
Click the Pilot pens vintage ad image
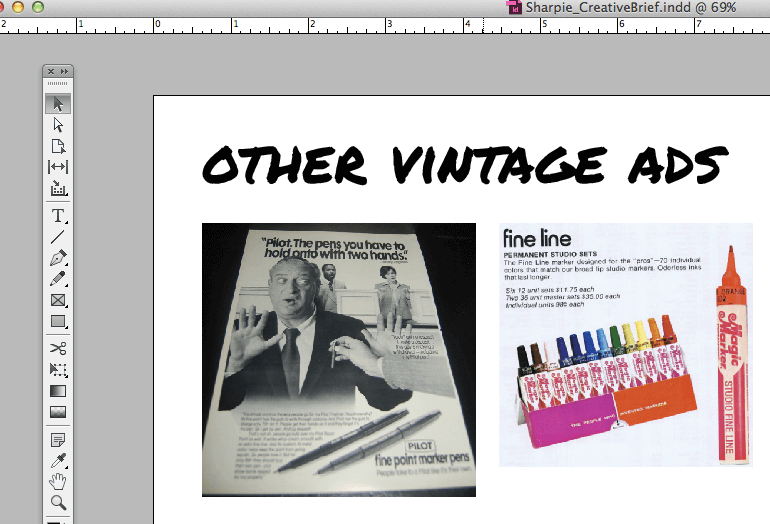339,359
